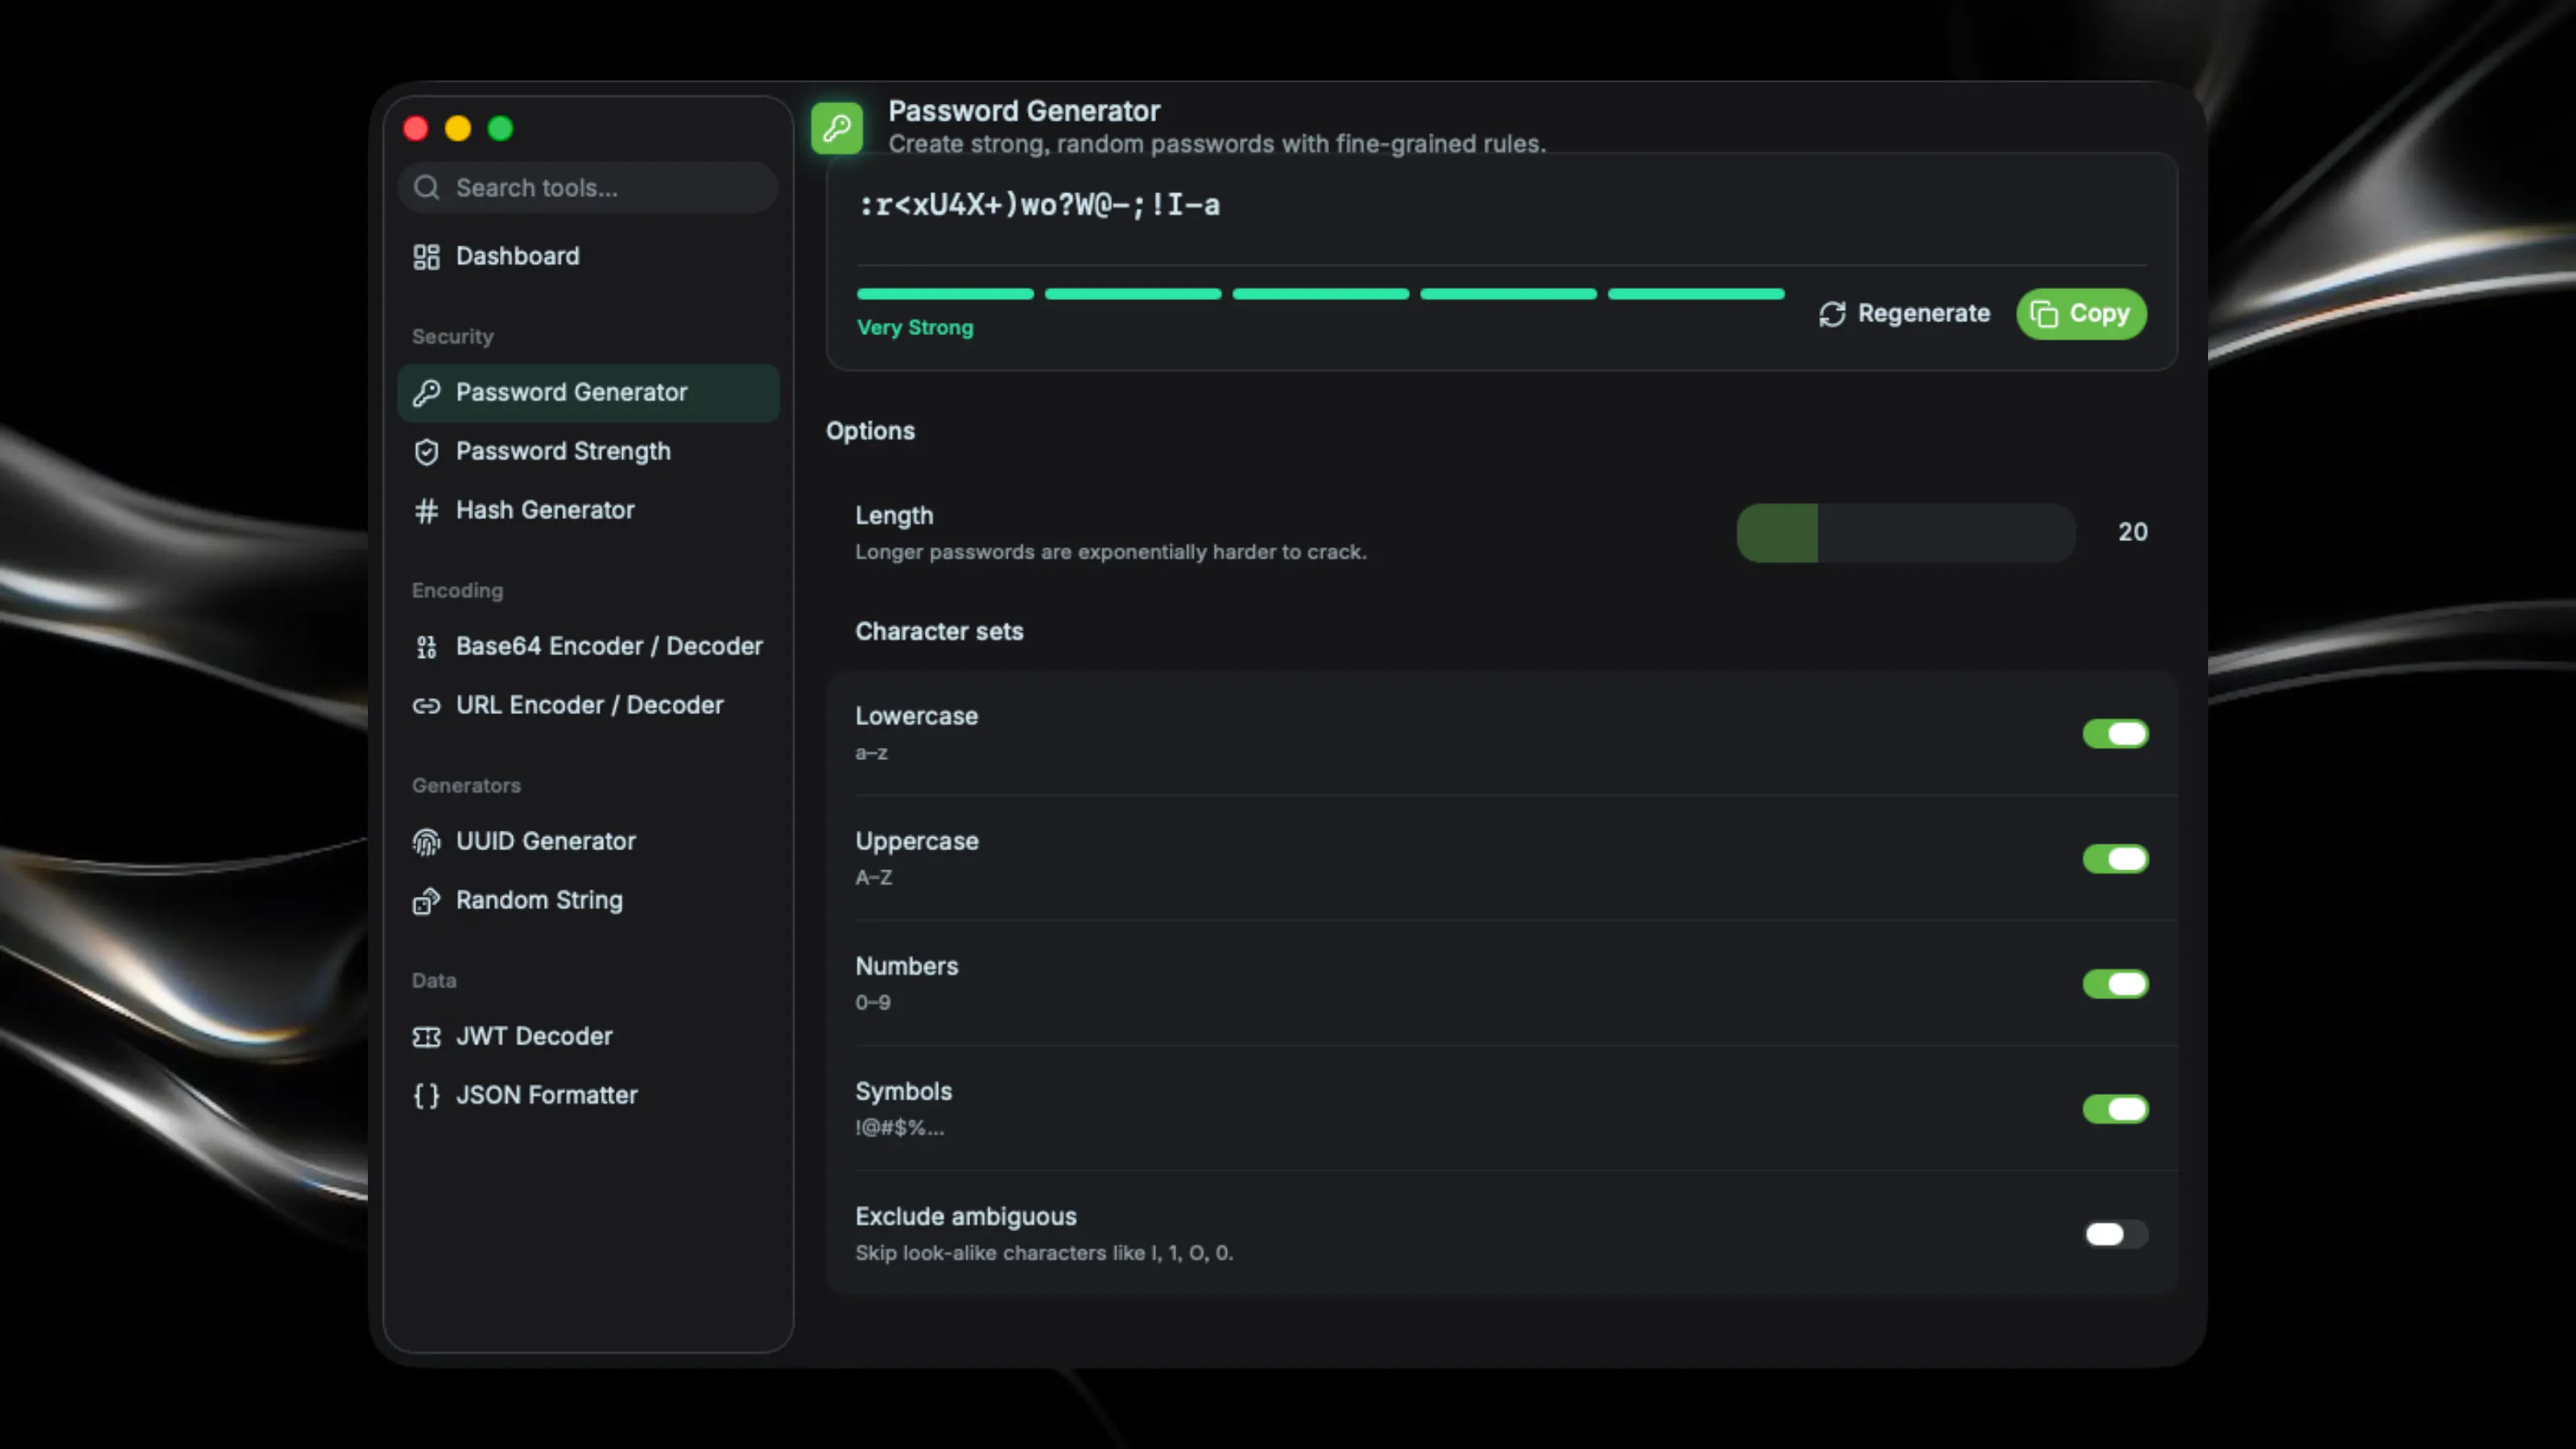Viewport: 2576px width, 1449px height.
Task: Minimize the window with yellow button
Action: (458, 129)
